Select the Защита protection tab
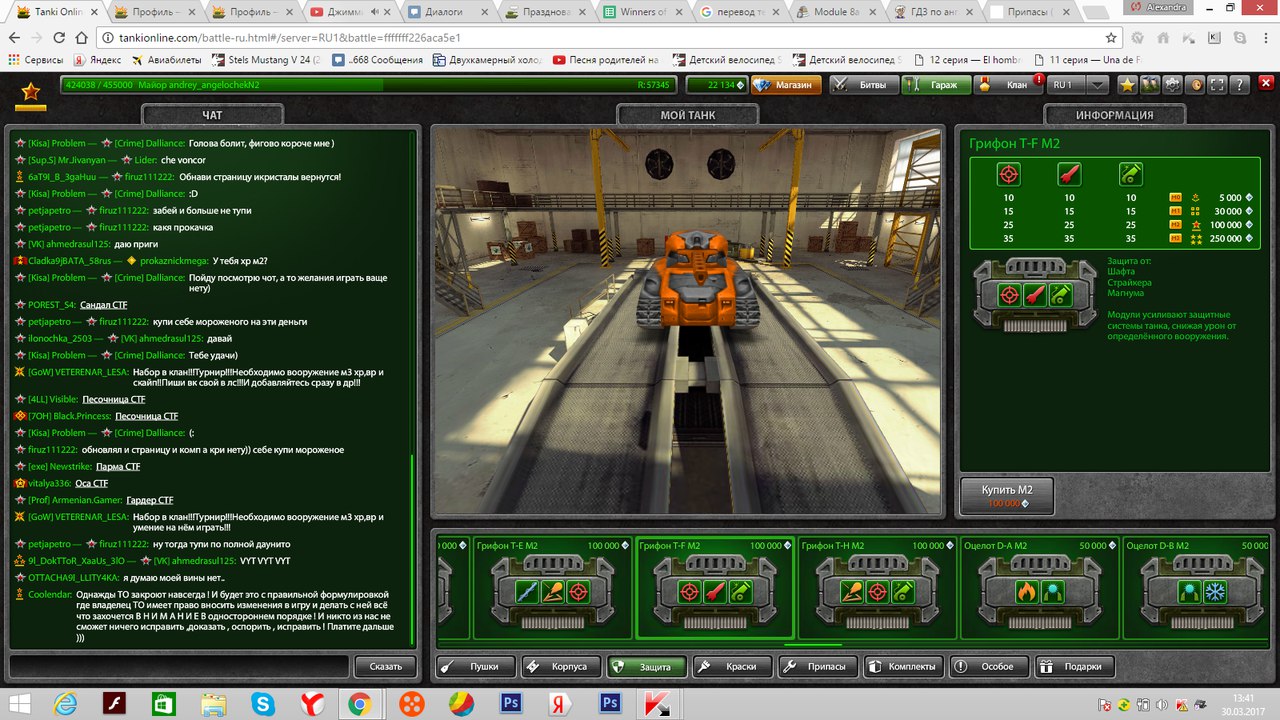This screenshot has width=1280, height=720. pyautogui.click(x=648, y=666)
